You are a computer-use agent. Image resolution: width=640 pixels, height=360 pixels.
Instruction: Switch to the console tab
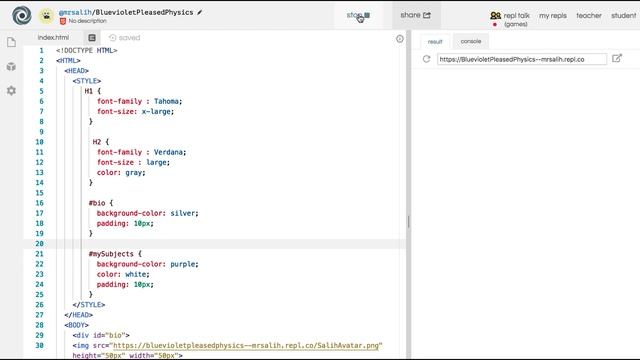point(471,41)
